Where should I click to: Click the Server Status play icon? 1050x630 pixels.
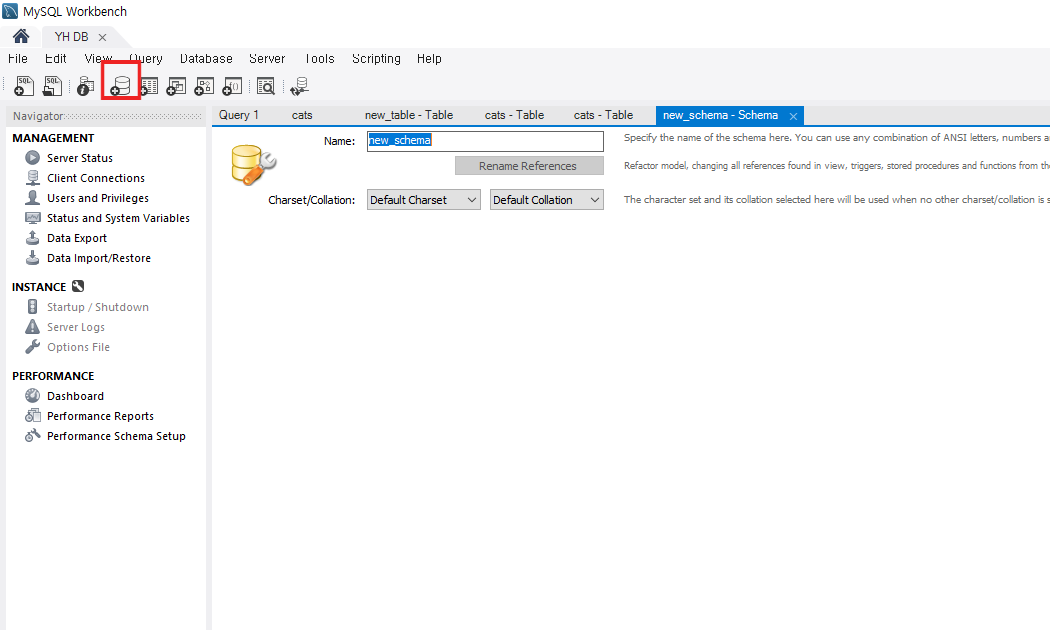[32, 157]
